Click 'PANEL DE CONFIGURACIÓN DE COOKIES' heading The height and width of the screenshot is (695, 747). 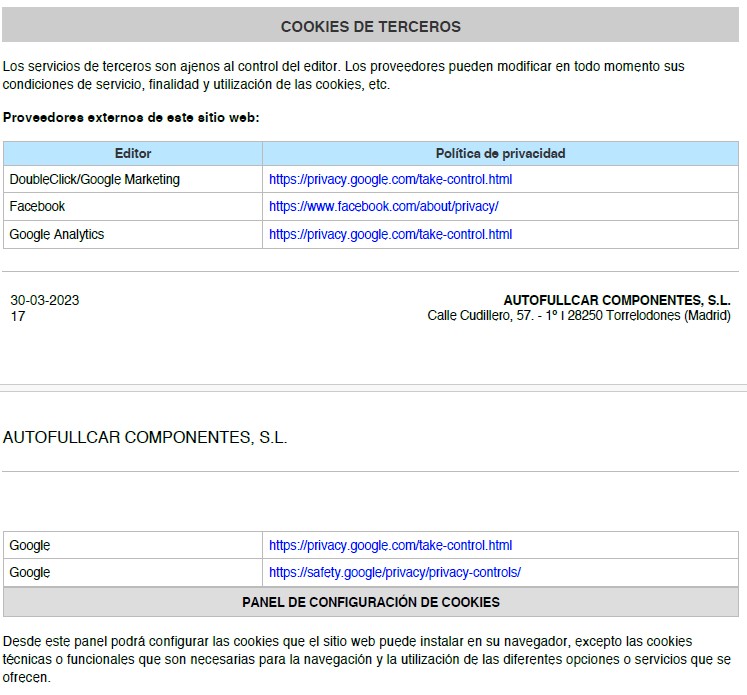[371, 602]
